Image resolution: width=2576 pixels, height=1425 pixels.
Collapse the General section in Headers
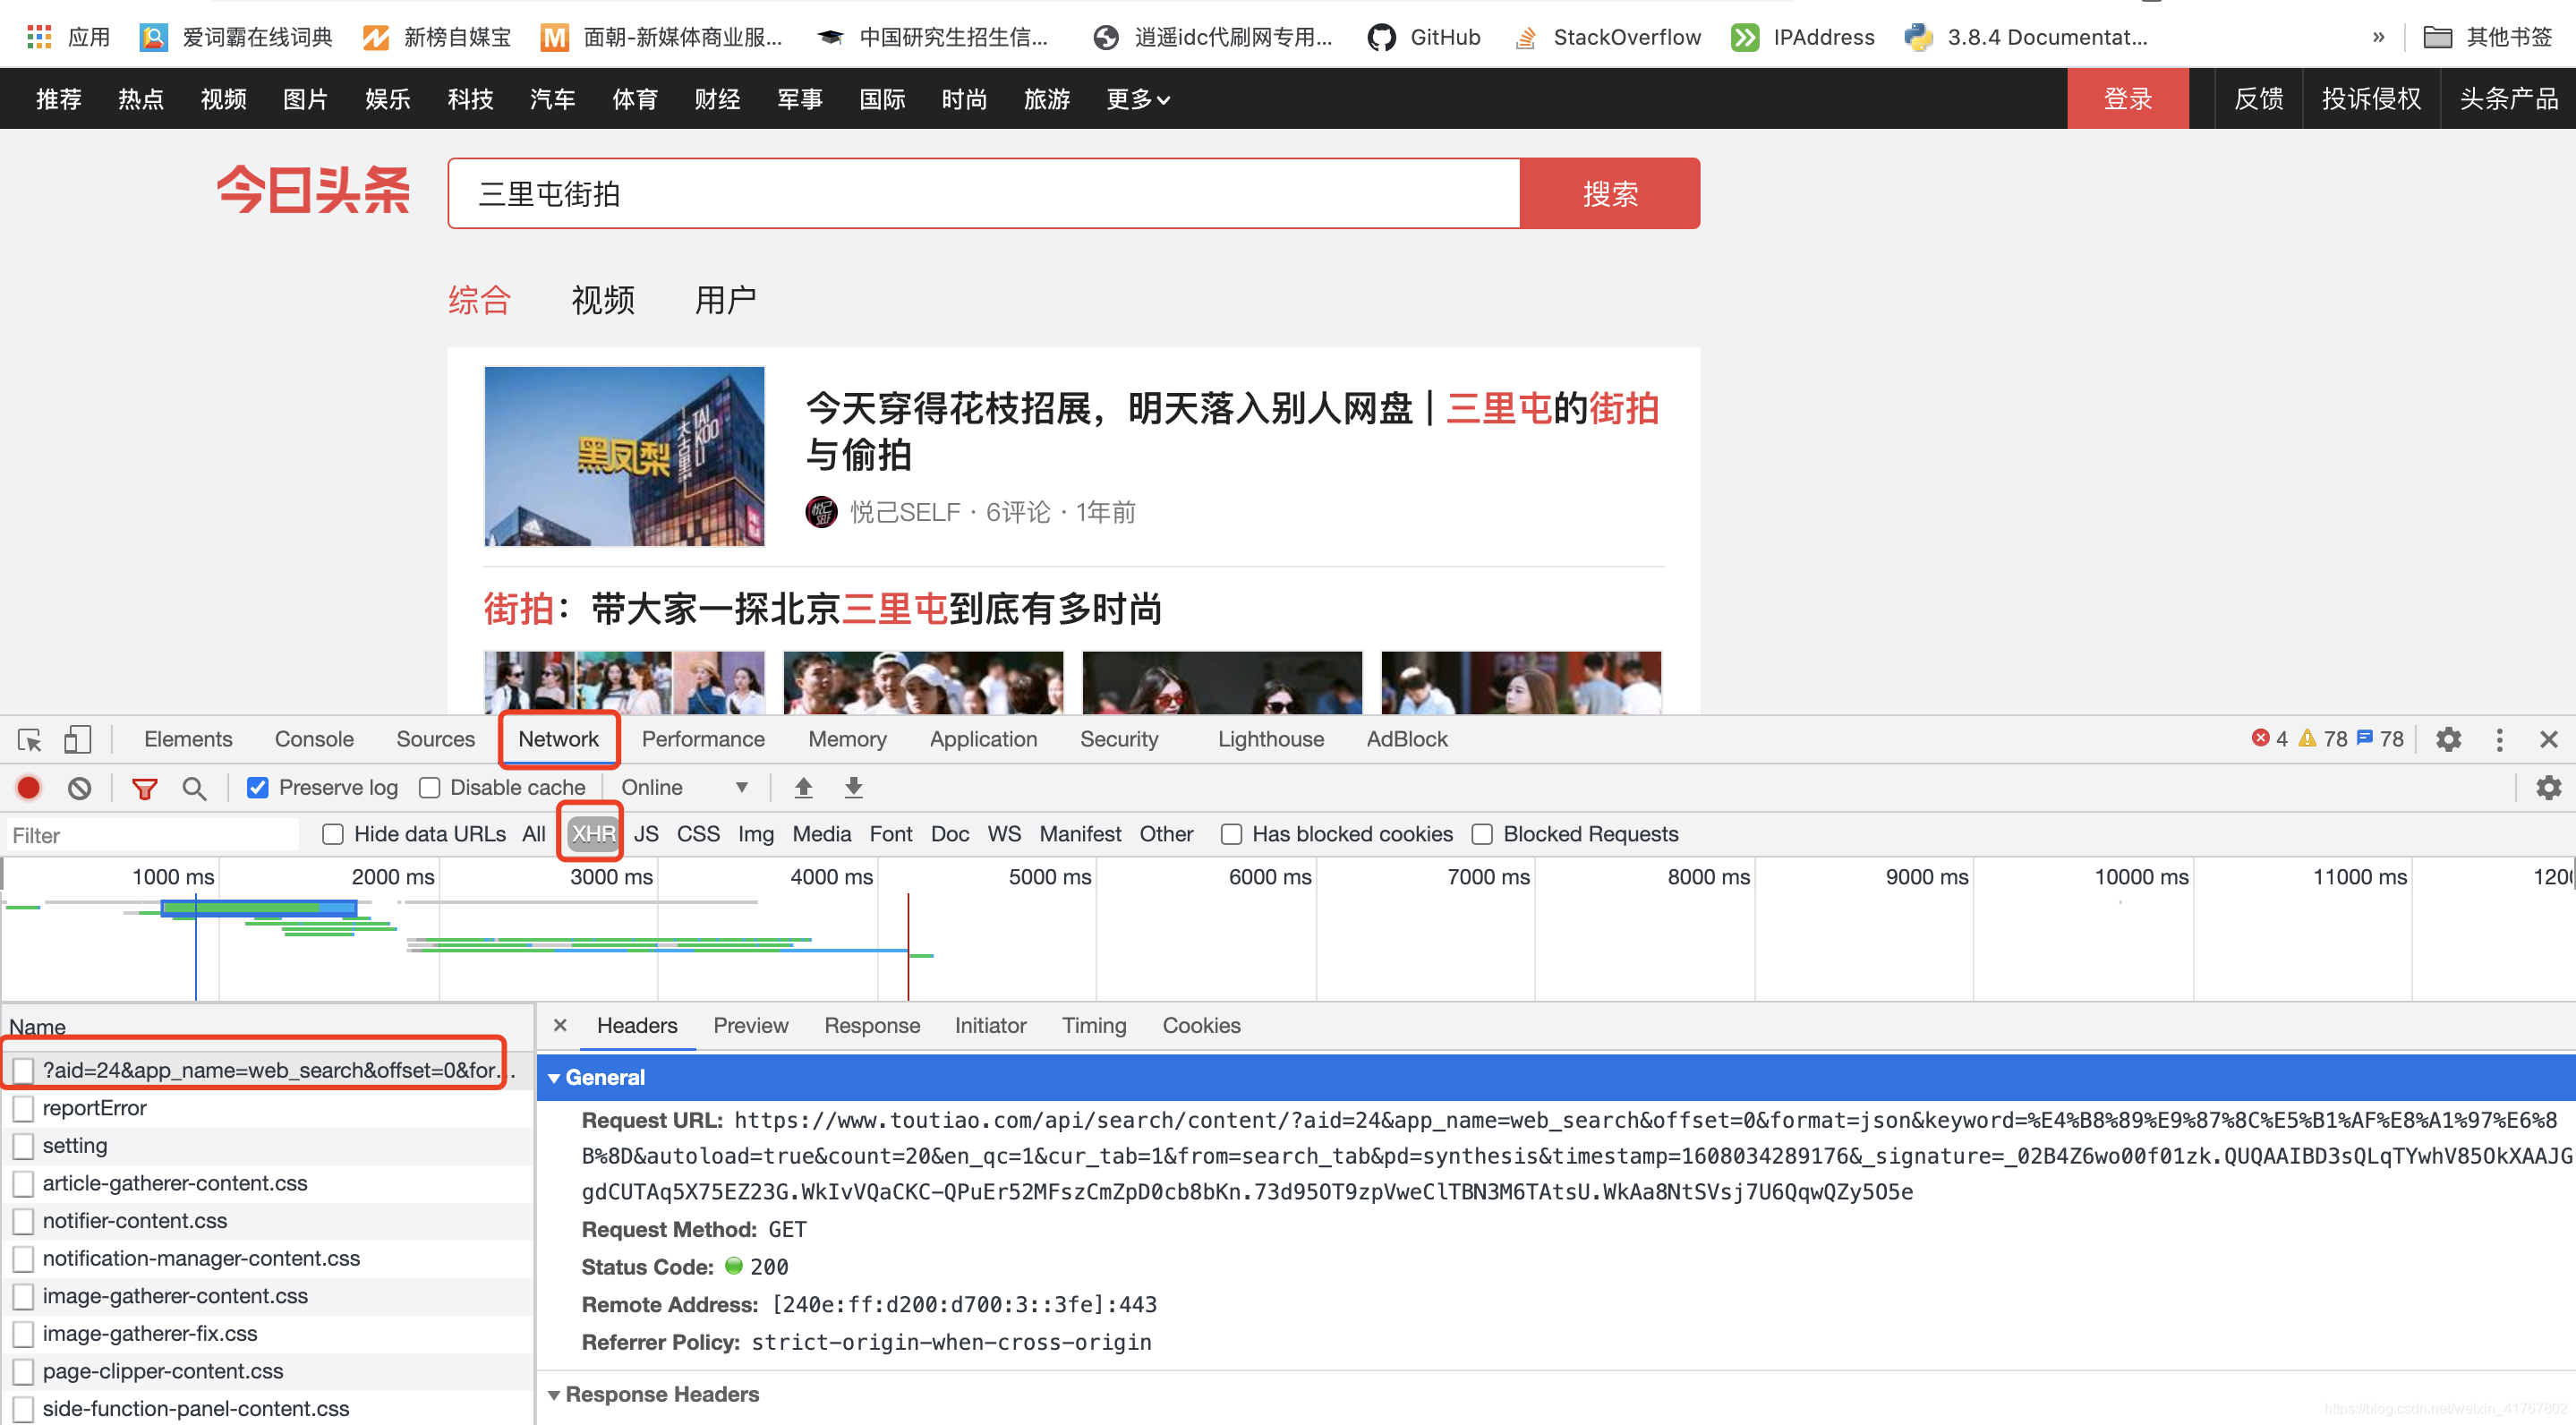(x=556, y=1077)
